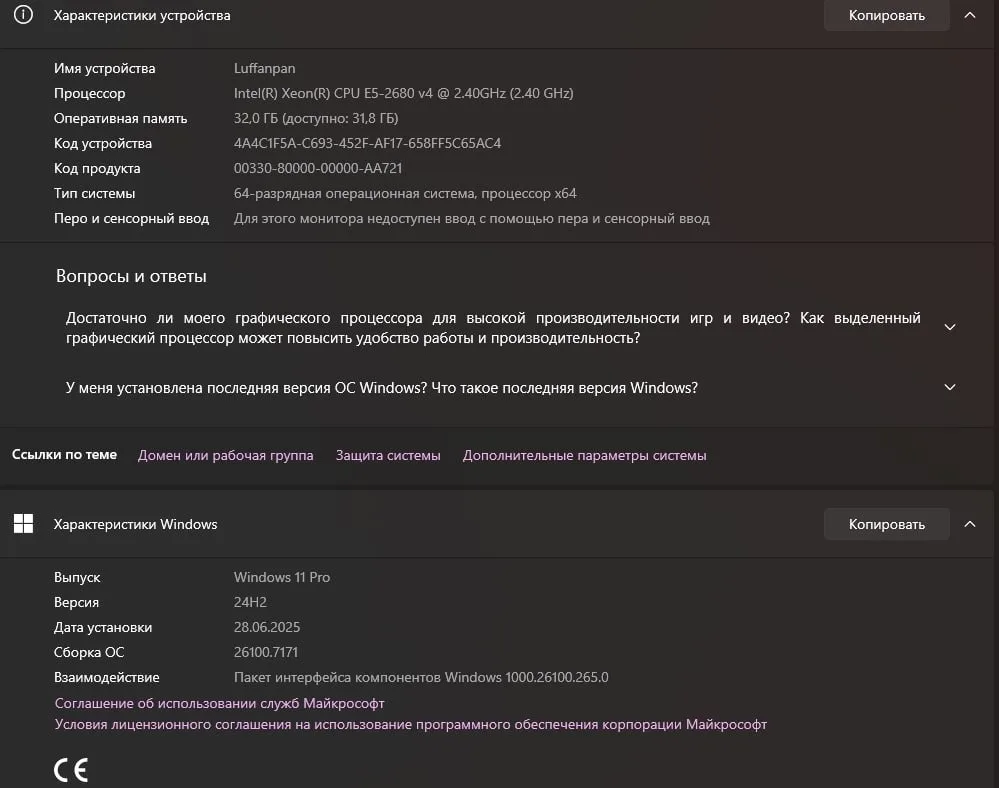Open the Microsoft software license terms link
Viewport: 999px width, 788px height.
click(x=410, y=724)
